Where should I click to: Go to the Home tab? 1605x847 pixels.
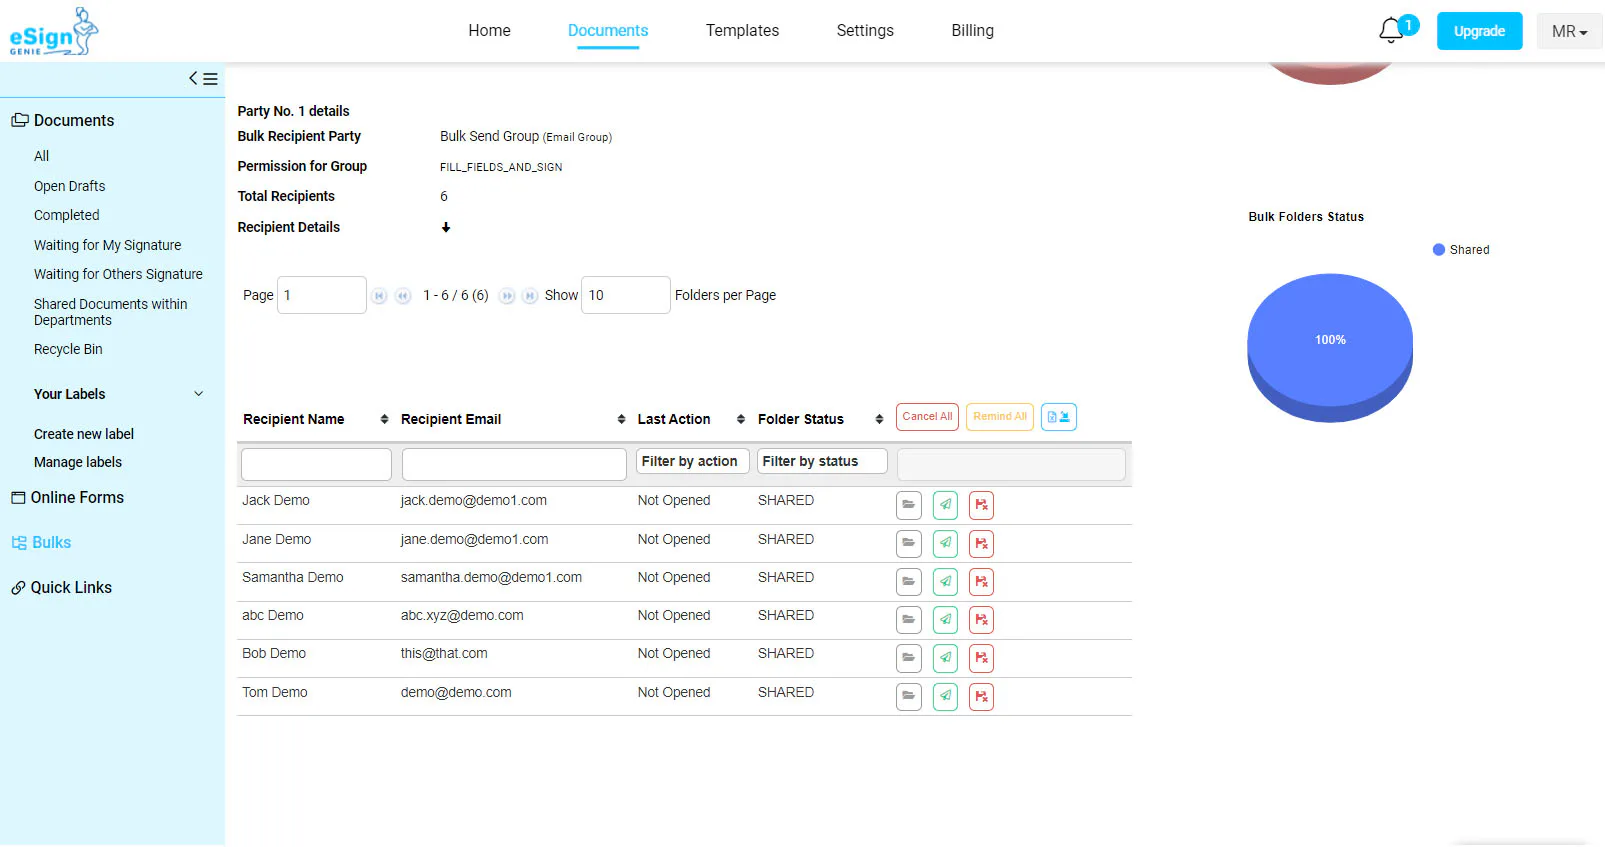click(489, 31)
